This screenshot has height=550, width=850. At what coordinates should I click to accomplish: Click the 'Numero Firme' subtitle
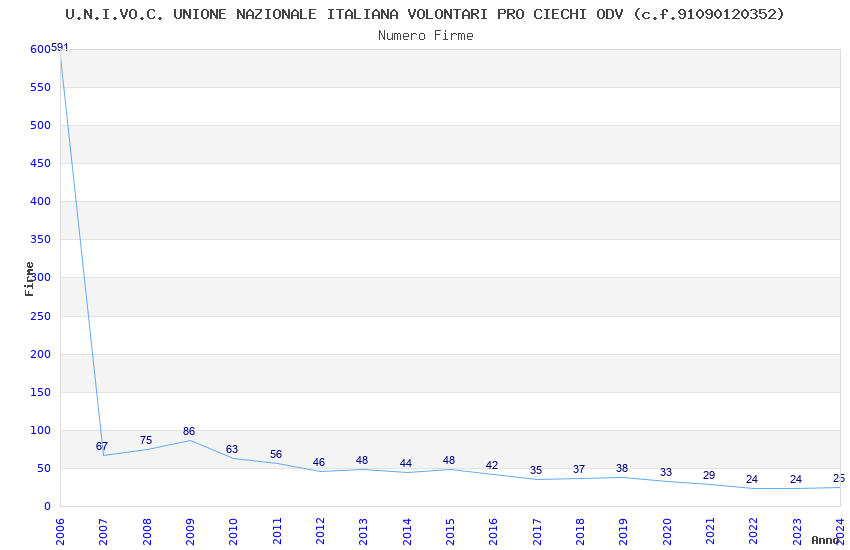[426, 36]
